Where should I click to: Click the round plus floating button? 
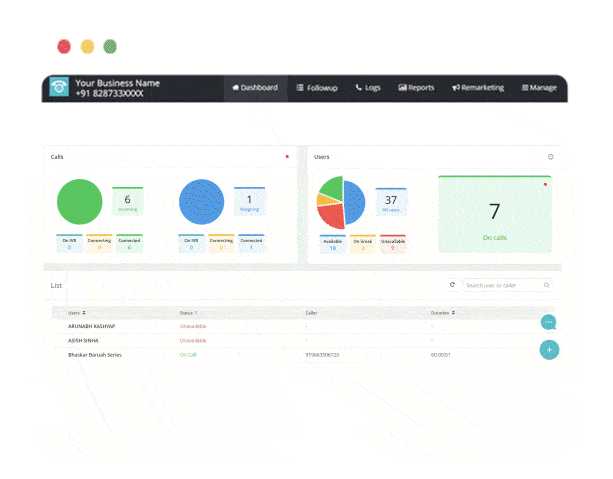(x=549, y=350)
